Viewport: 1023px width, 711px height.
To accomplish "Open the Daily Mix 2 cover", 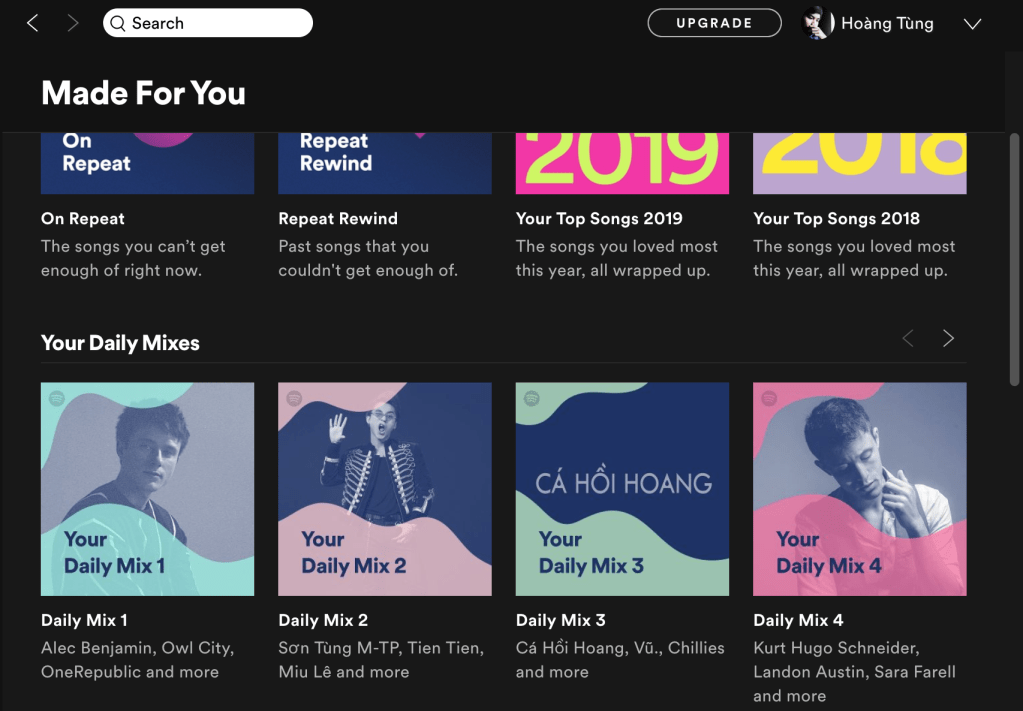I will tap(384, 489).
